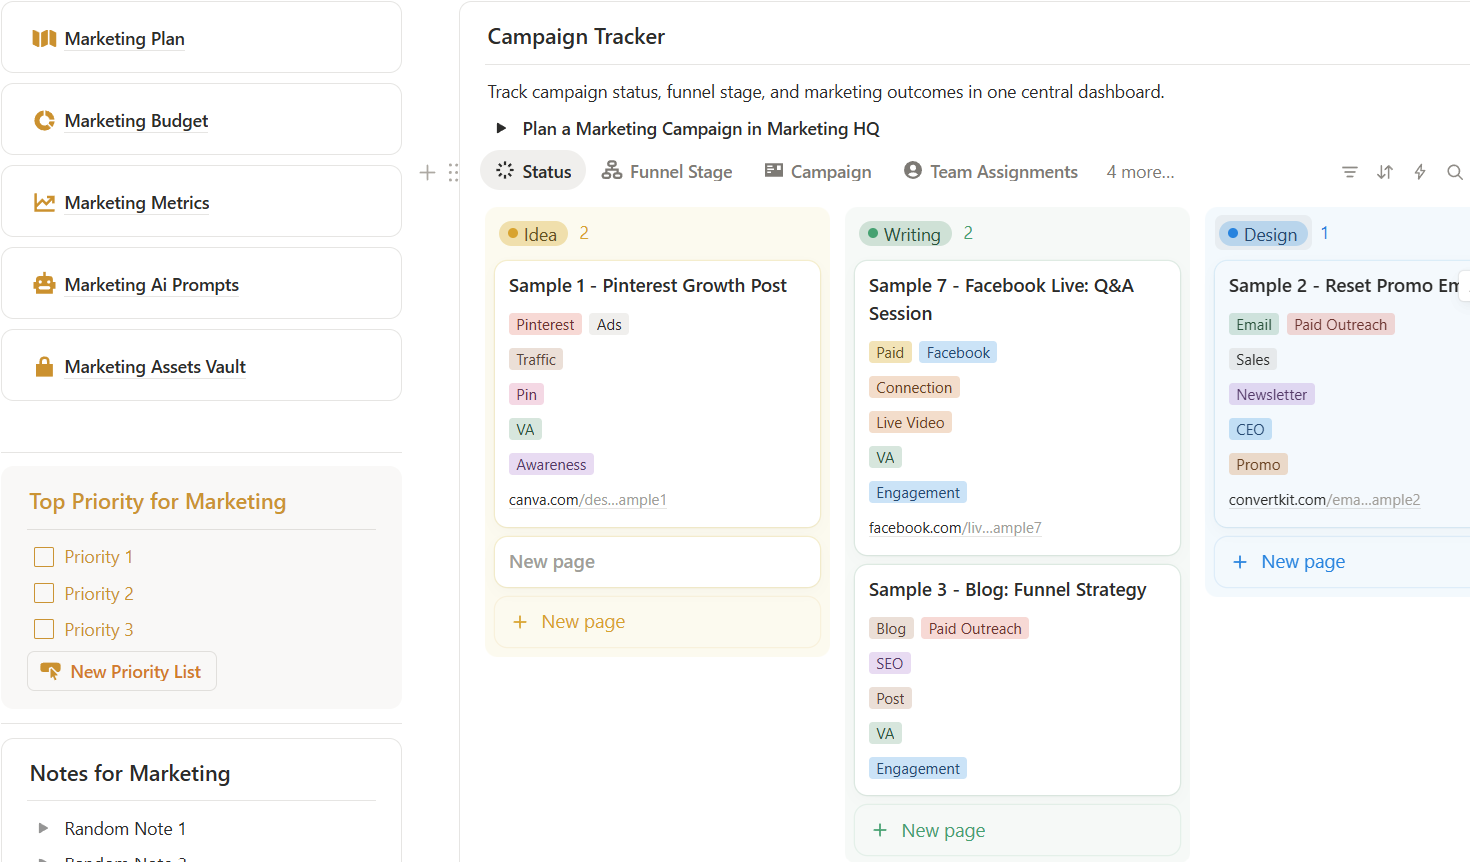The image size is (1470, 862).
Task: Open automations lightning bolt icon
Action: (1419, 172)
